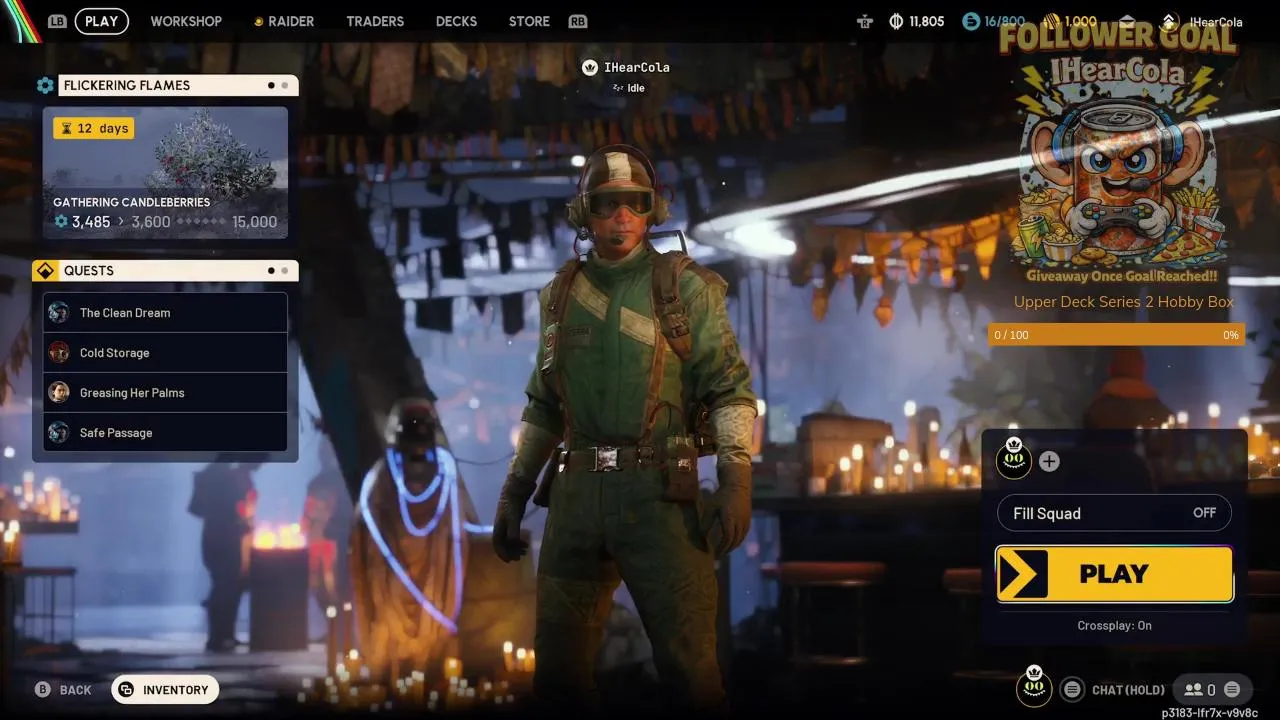Click the RB bumper navigation icon
This screenshot has height=720, width=1280.
[x=577, y=21]
